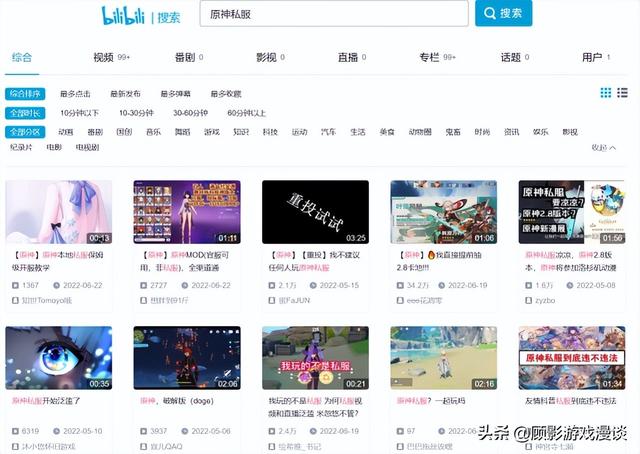
Task: Click the bilibili logo
Action: click(124, 15)
